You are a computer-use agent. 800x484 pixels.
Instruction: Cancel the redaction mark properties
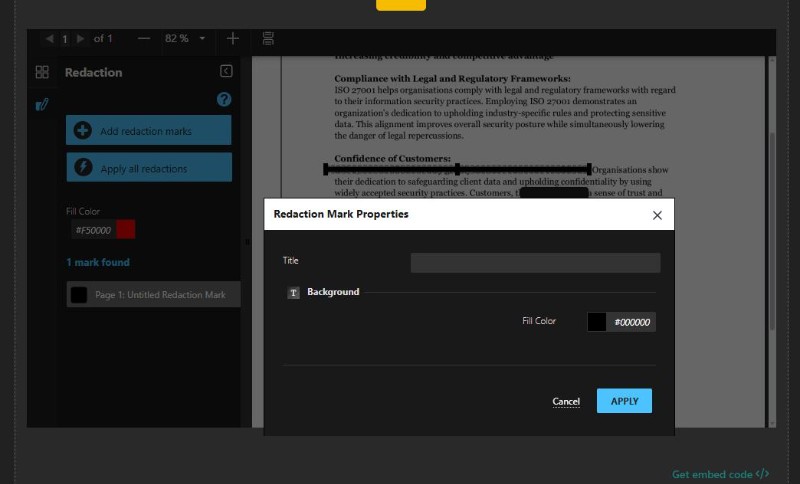(x=566, y=401)
